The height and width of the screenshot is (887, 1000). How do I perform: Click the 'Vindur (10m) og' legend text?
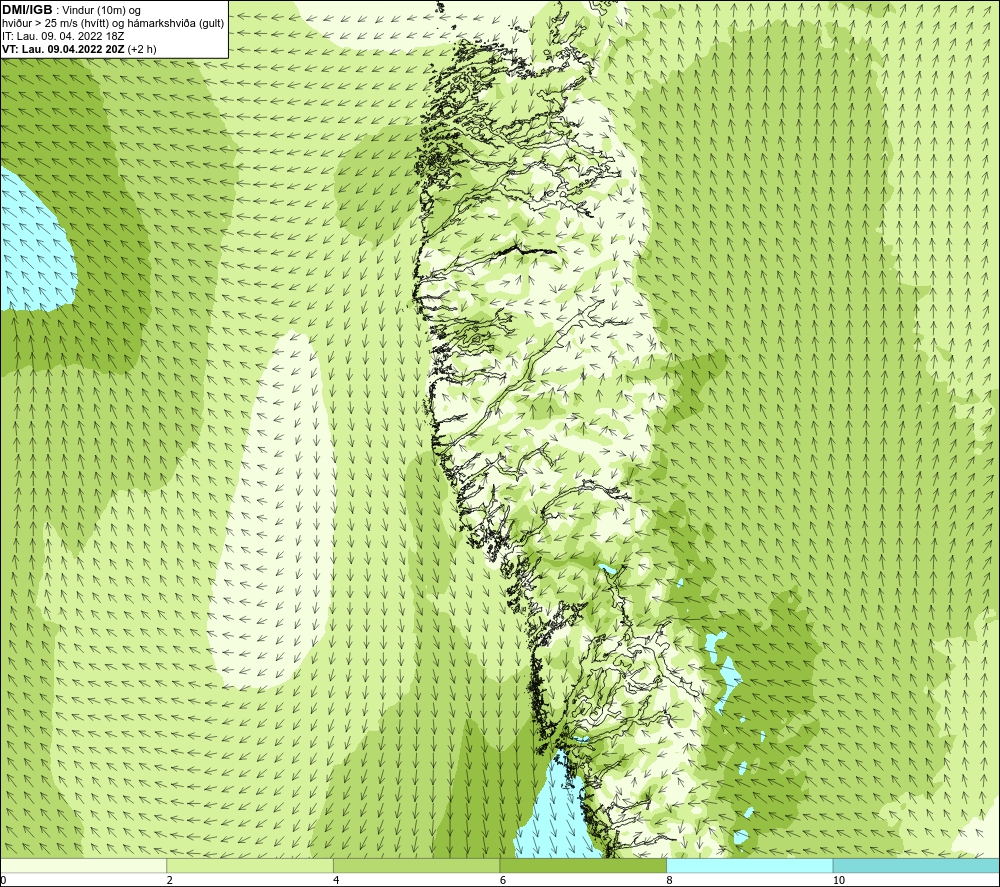tap(101, 11)
